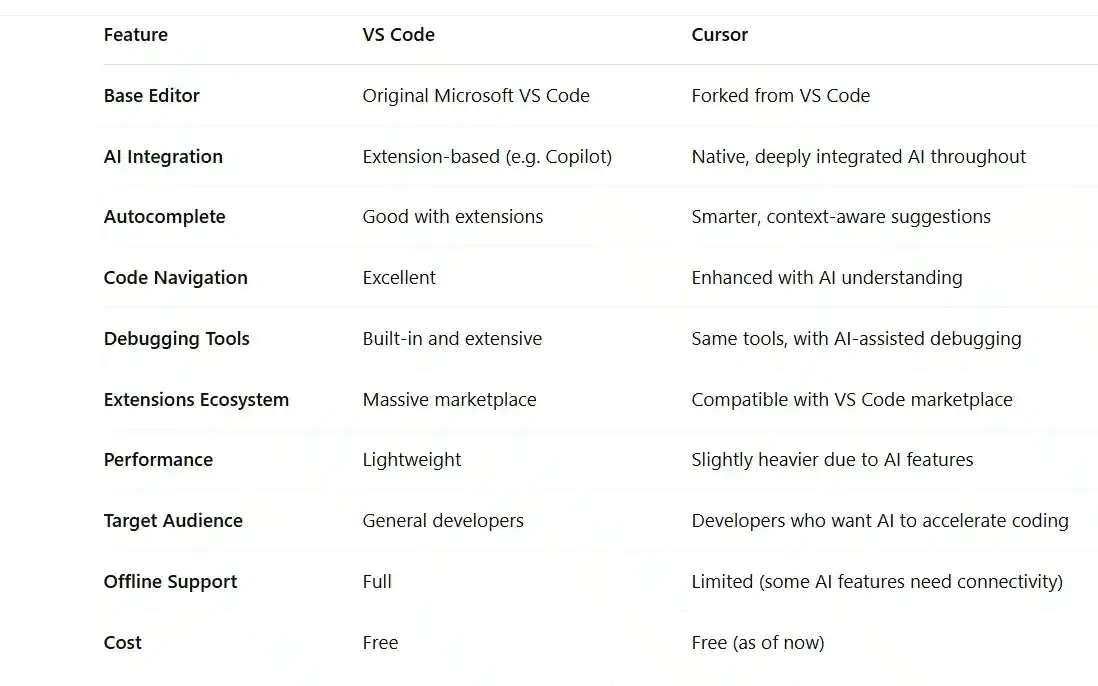Select the 'Slightly heavier due to AI features' cell

pos(832,460)
